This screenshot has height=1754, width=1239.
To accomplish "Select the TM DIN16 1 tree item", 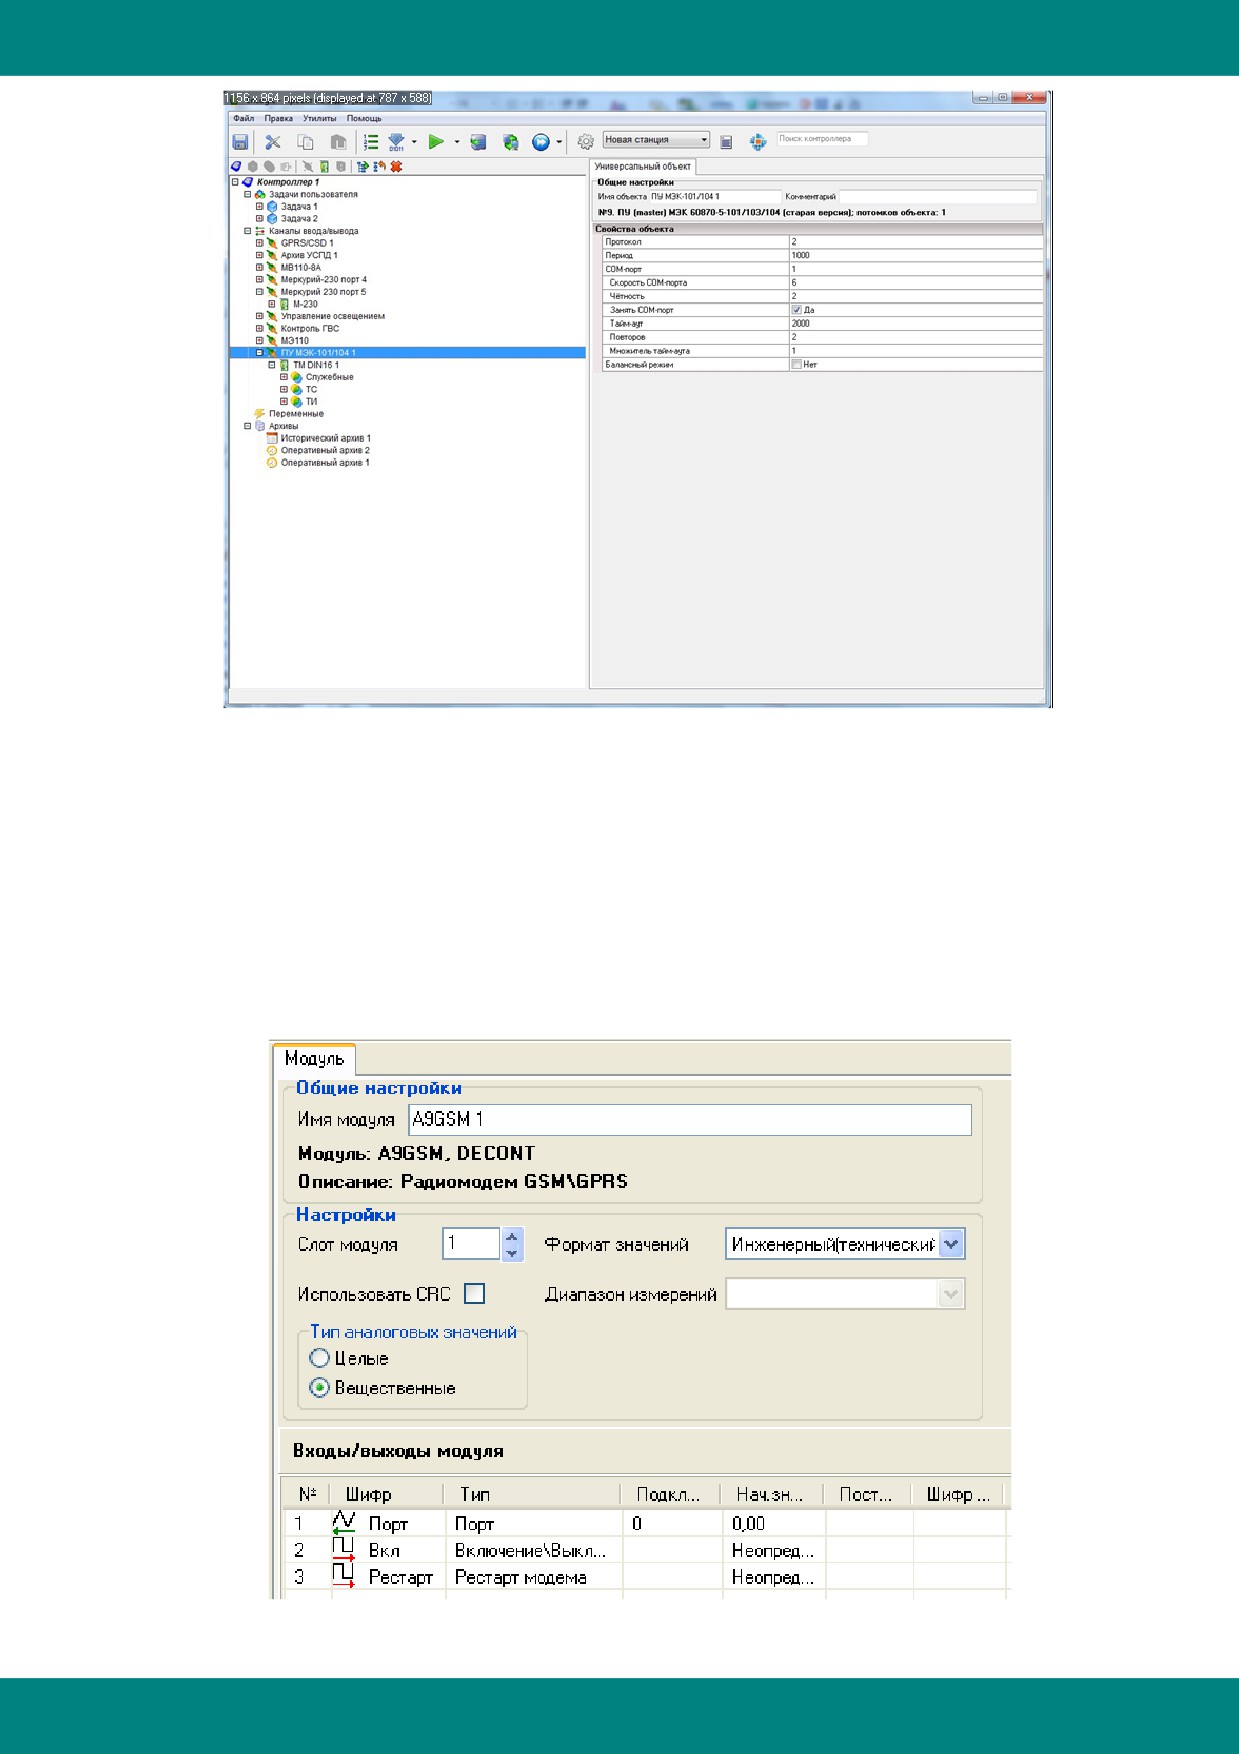I will (x=316, y=365).
